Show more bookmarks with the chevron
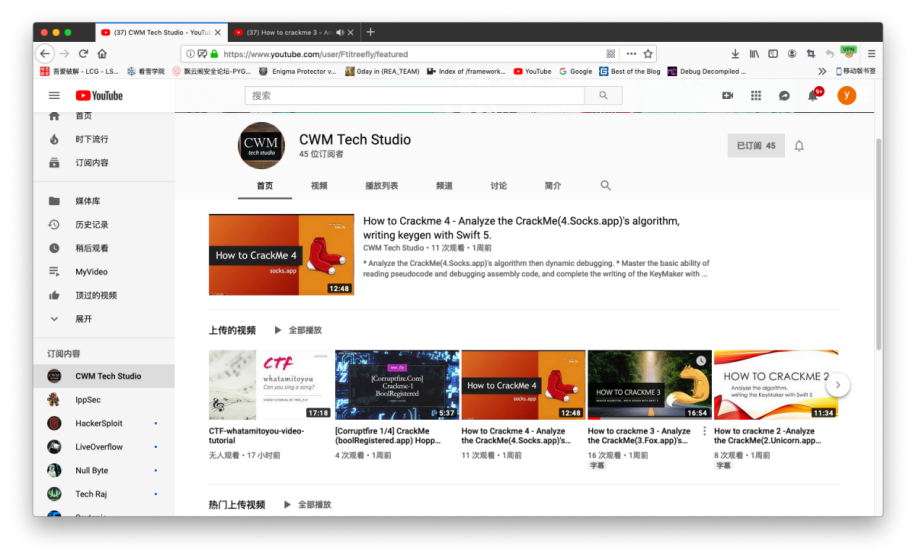The height and width of the screenshot is (560, 916). (x=822, y=71)
